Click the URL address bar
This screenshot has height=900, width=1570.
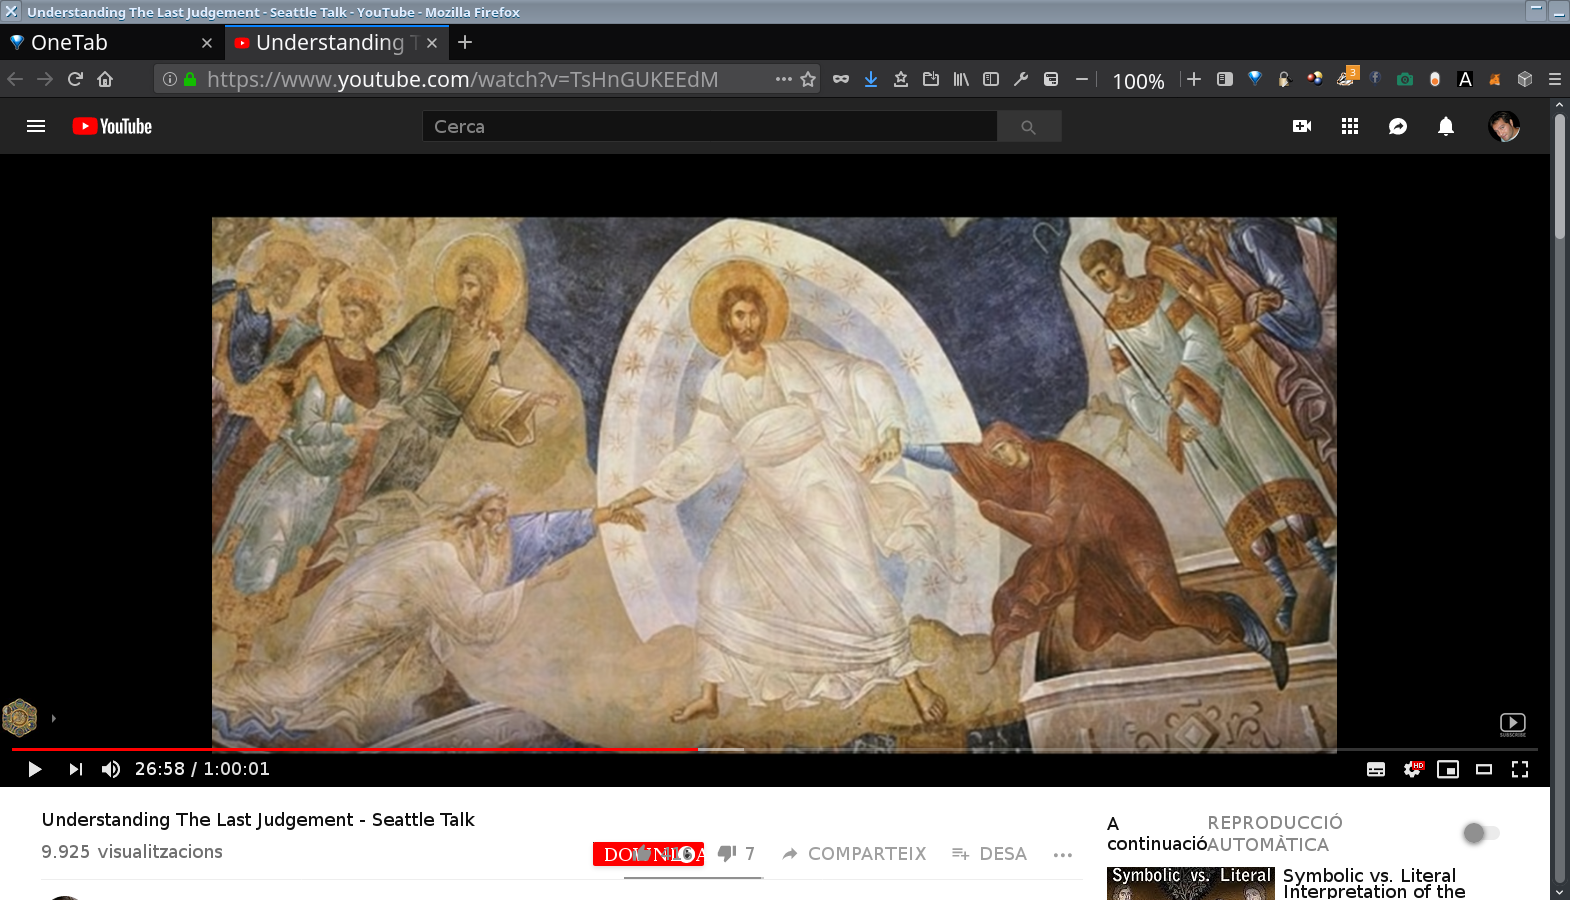(x=485, y=79)
